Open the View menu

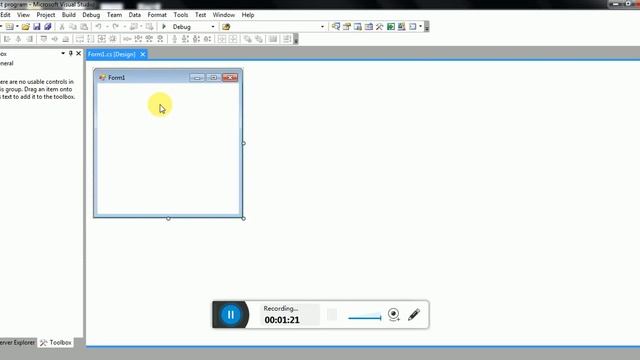pos(23,15)
